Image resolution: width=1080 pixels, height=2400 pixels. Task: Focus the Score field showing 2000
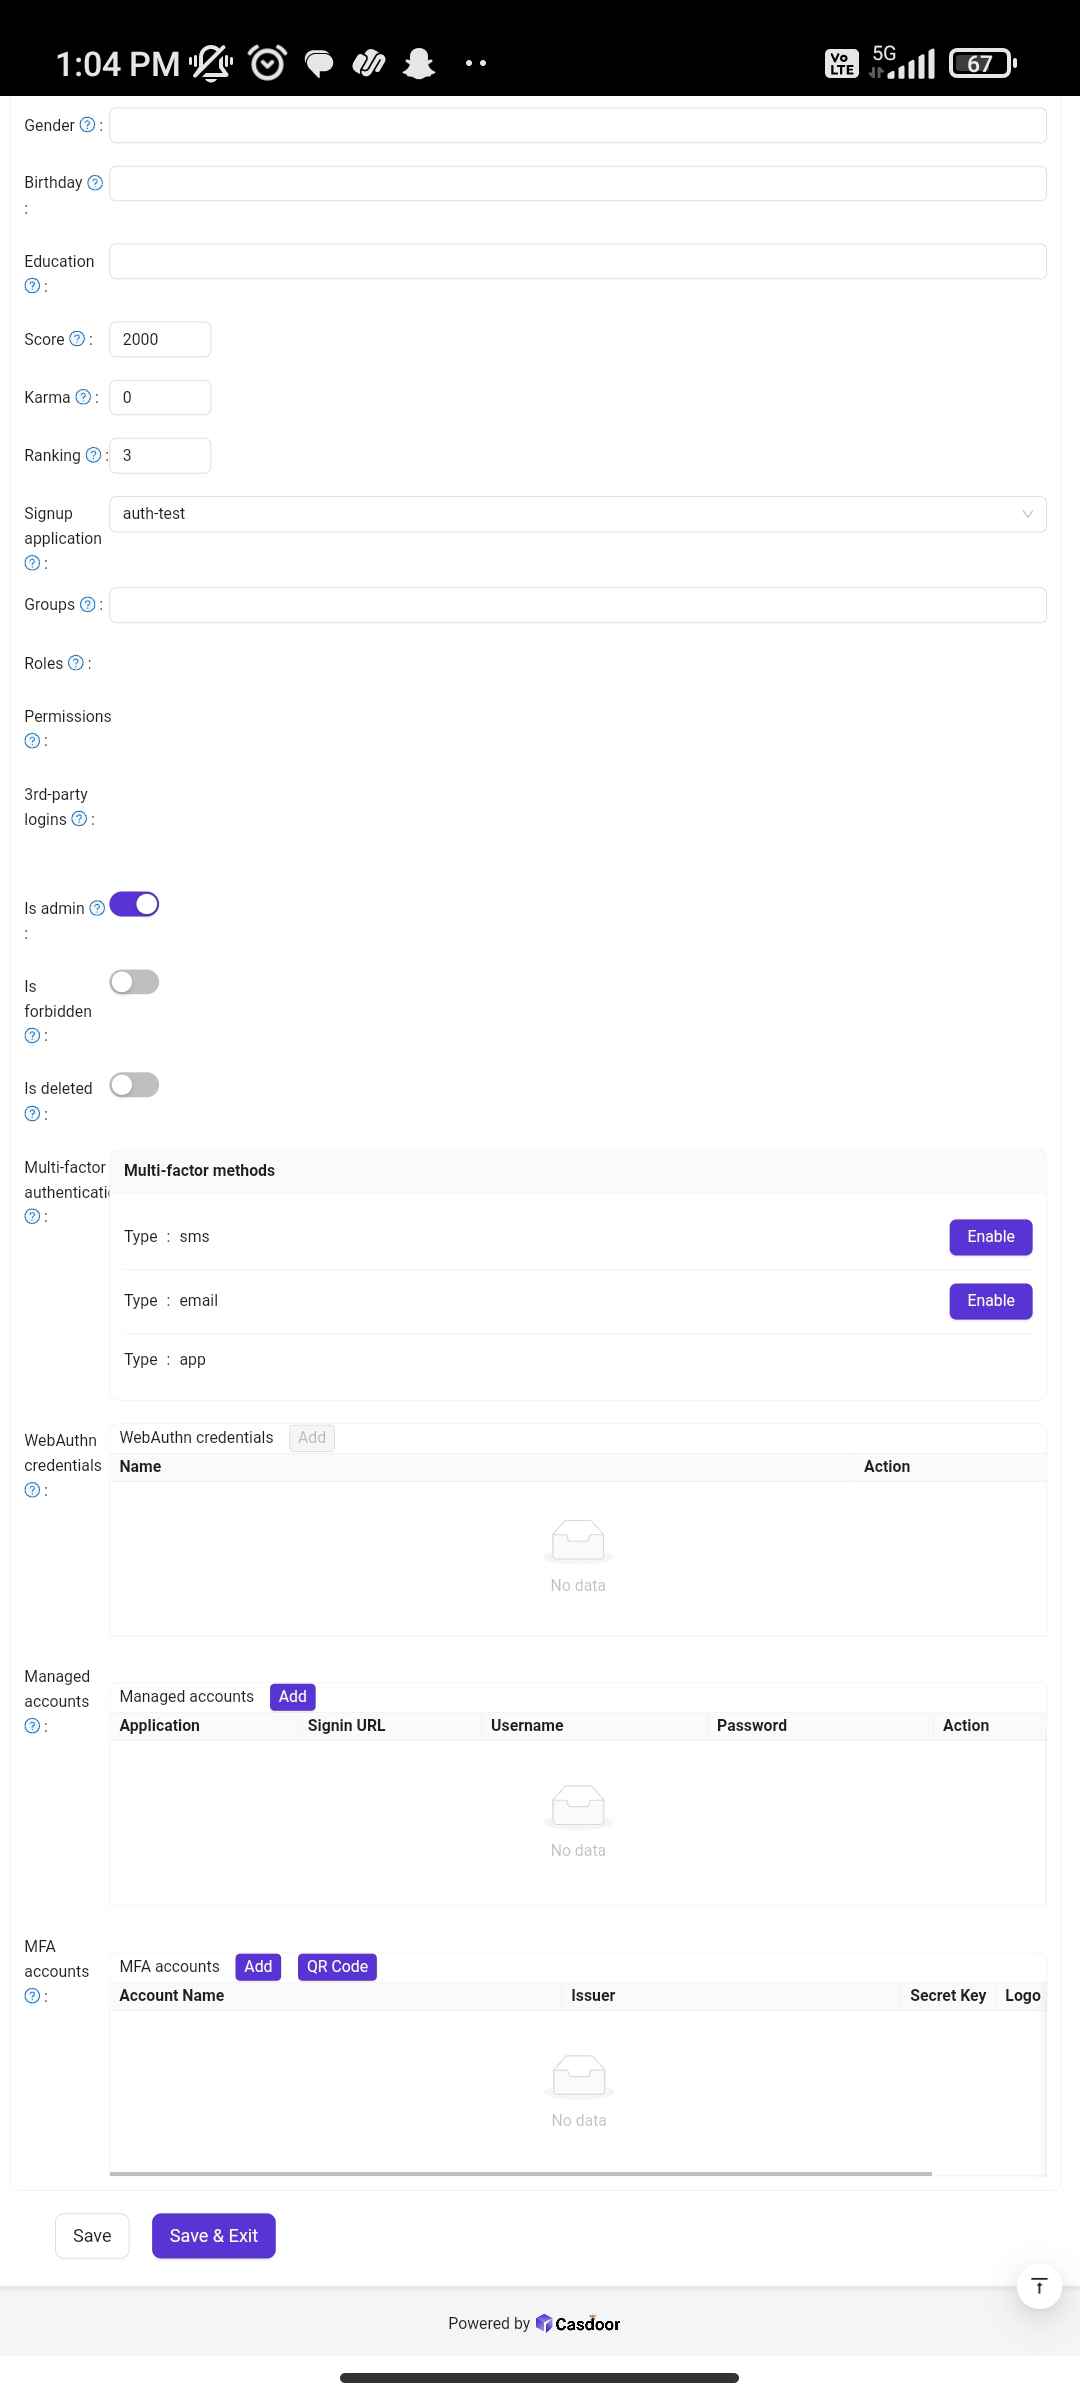(160, 340)
